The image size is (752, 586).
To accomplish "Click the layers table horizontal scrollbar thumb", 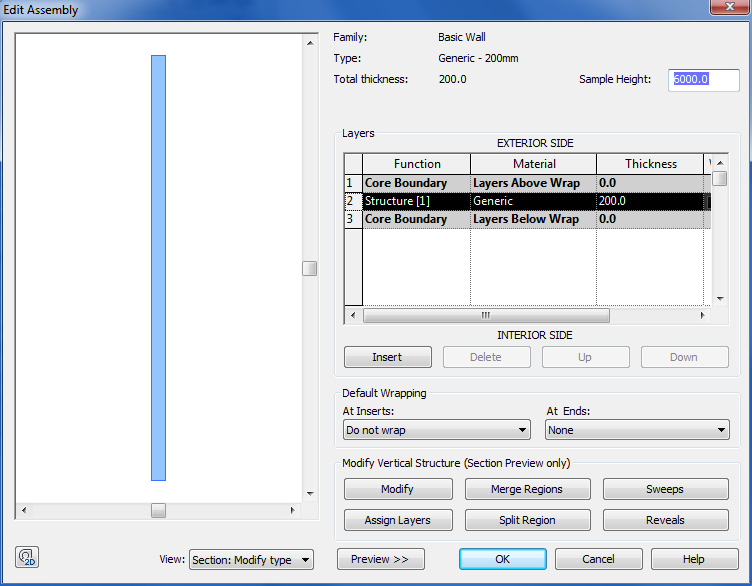I will tap(486, 316).
